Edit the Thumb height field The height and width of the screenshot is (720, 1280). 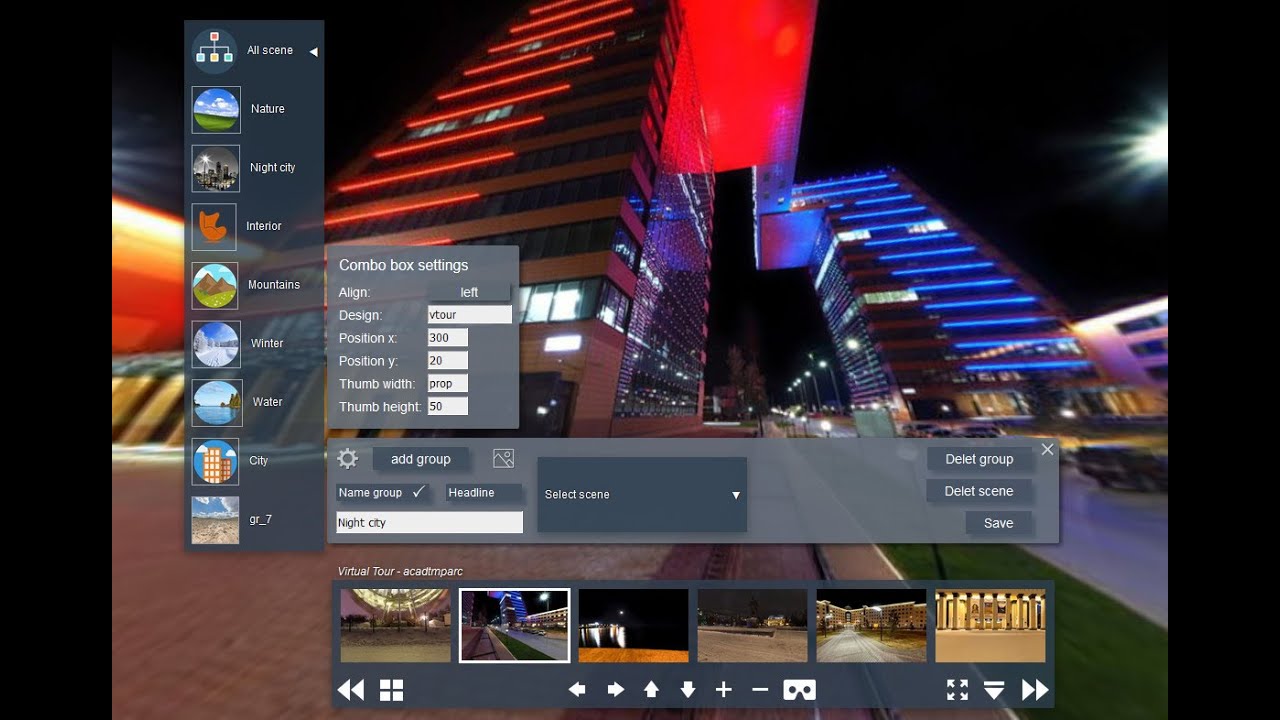point(447,407)
